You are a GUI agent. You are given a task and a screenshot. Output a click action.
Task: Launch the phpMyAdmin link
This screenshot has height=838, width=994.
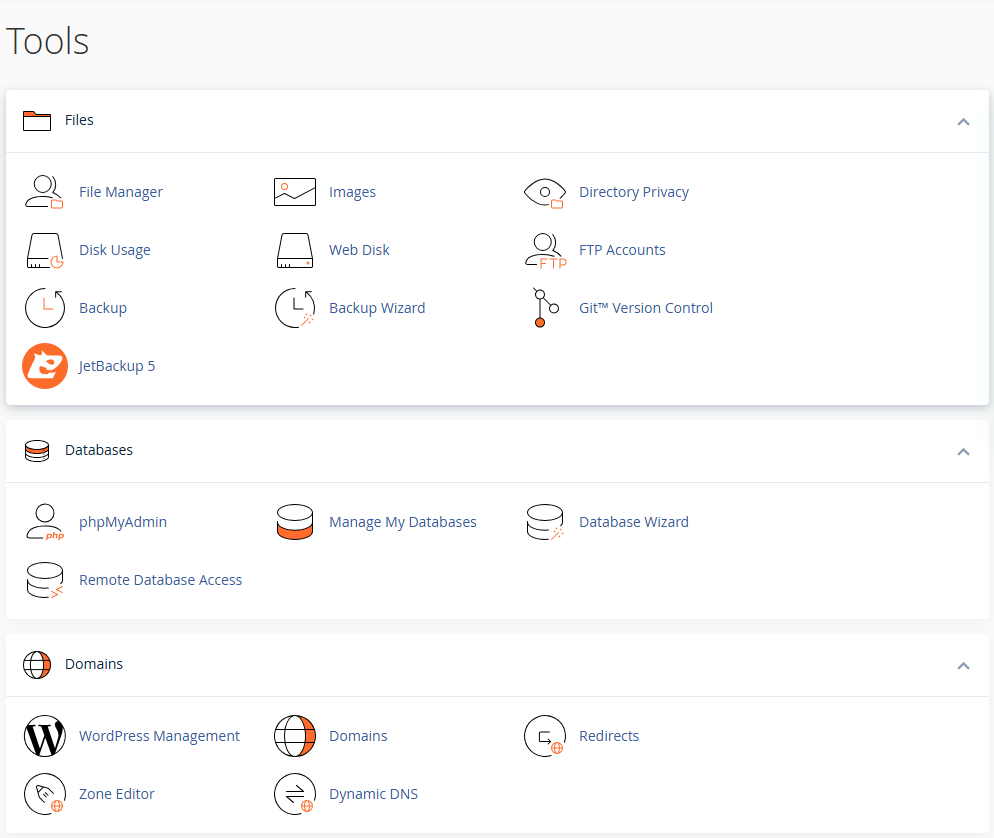(123, 522)
